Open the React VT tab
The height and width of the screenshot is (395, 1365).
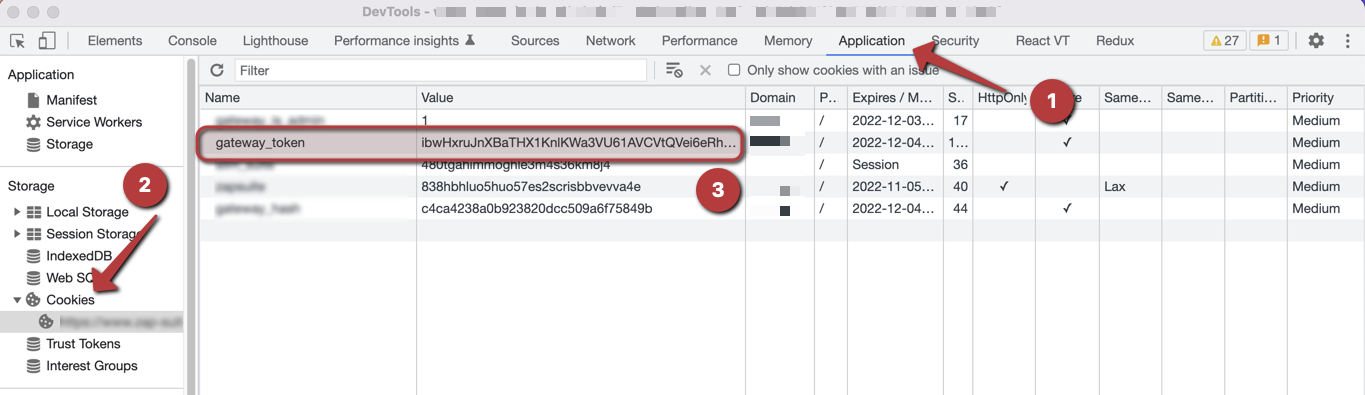point(1042,41)
